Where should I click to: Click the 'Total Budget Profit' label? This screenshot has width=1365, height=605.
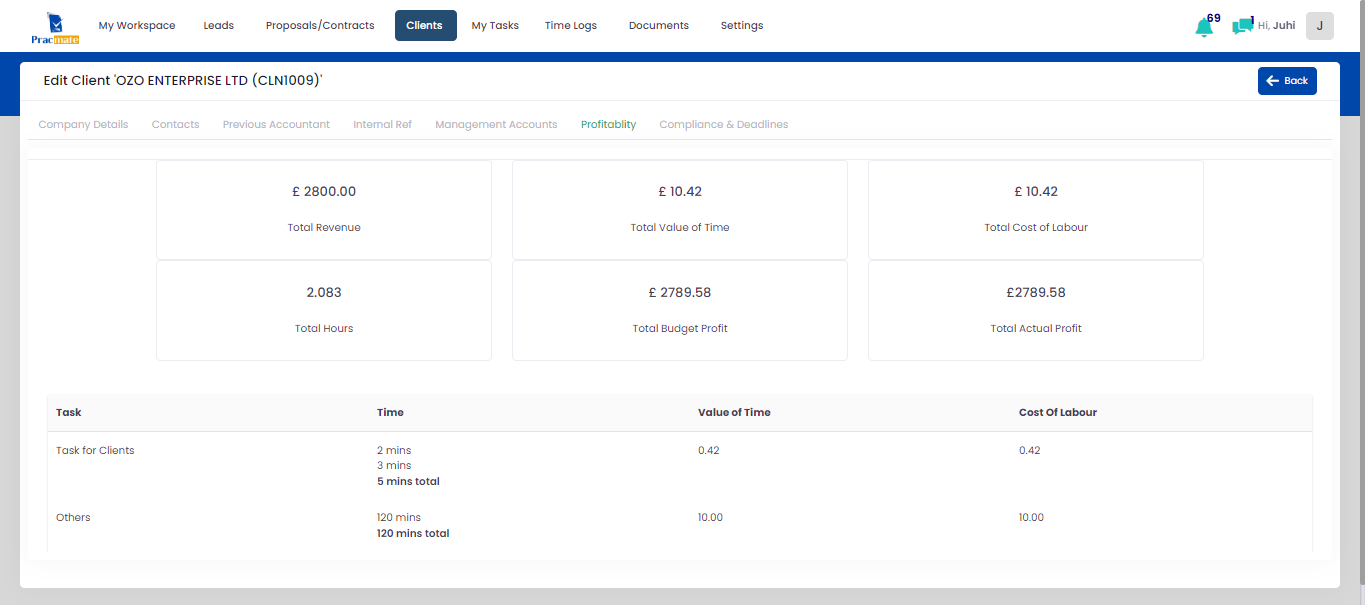[x=680, y=329]
